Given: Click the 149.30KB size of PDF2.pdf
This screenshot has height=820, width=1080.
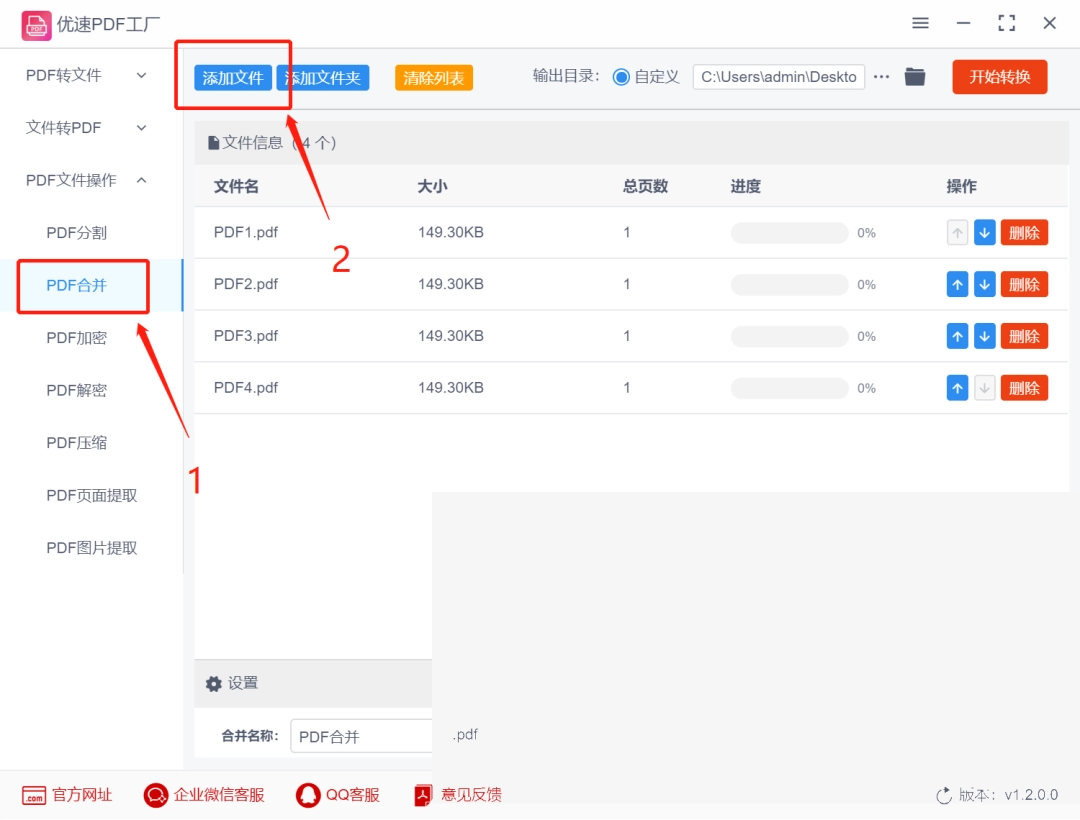Looking at the screenshot, I should (x=450, y=284).
